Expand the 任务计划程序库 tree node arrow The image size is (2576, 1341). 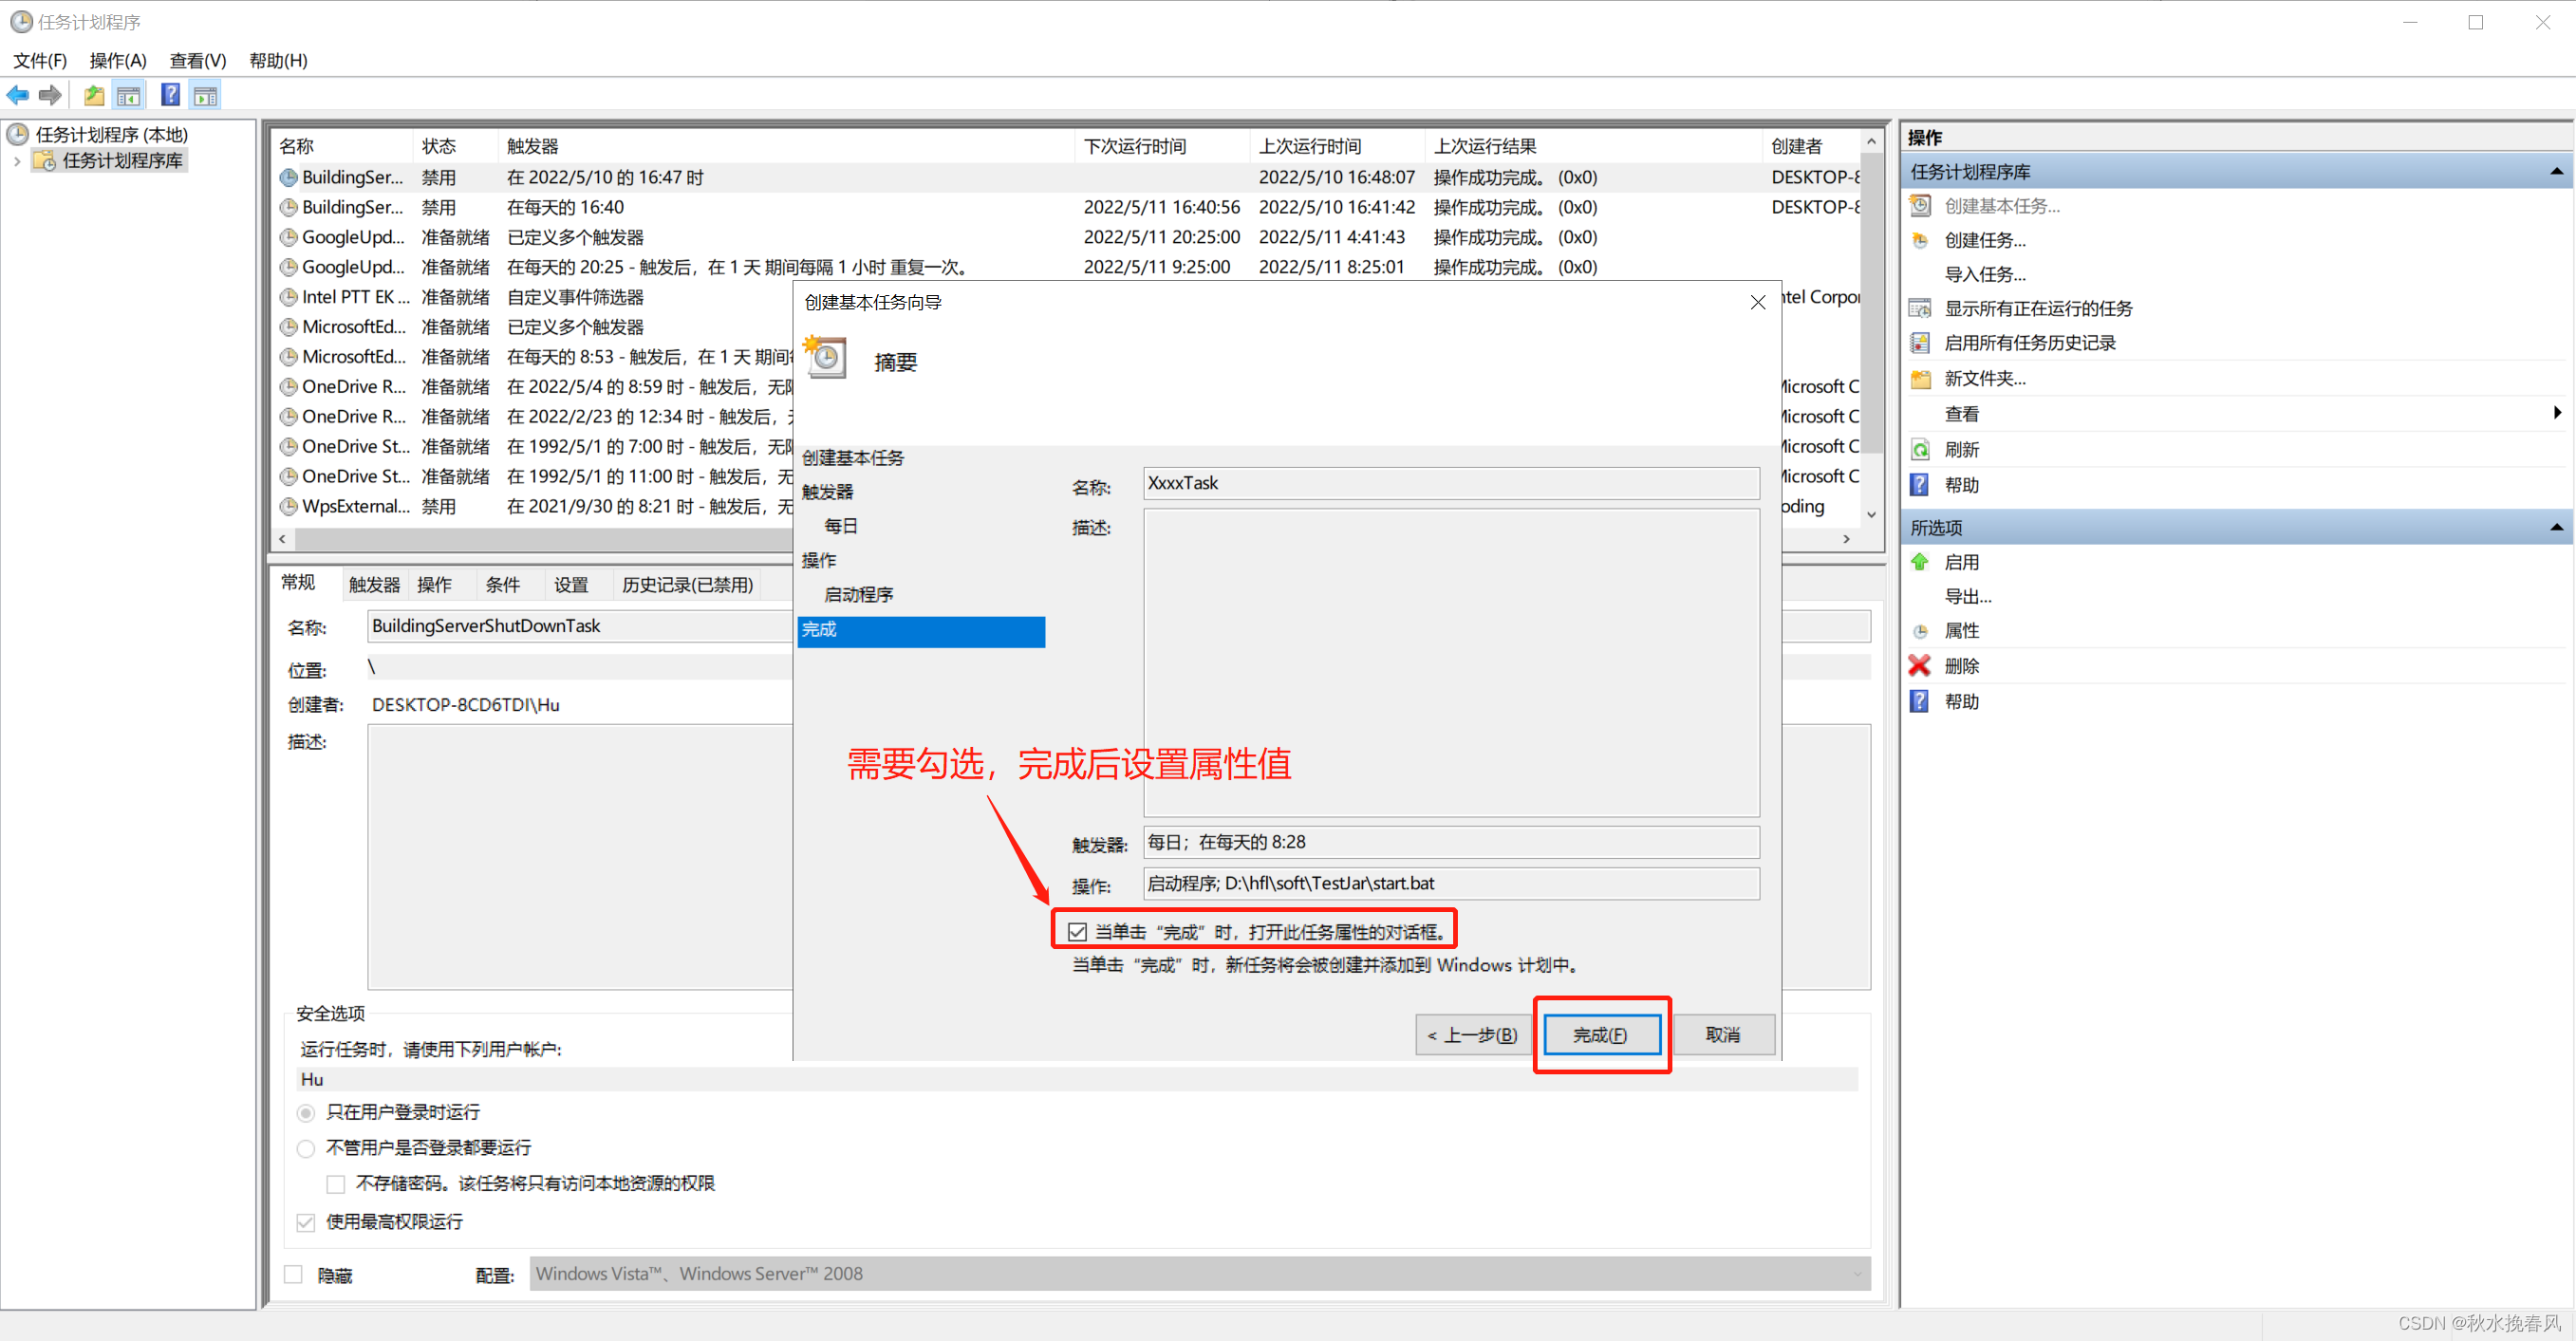pyautogui.click(x=16, y=161)
